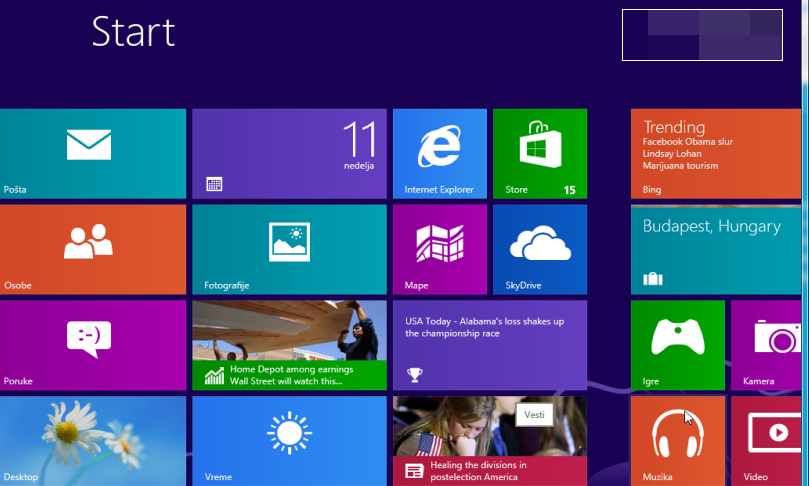Open the finance tile about Home Depot
Viewport: 809px width, 486px height.
click(289, 345)
